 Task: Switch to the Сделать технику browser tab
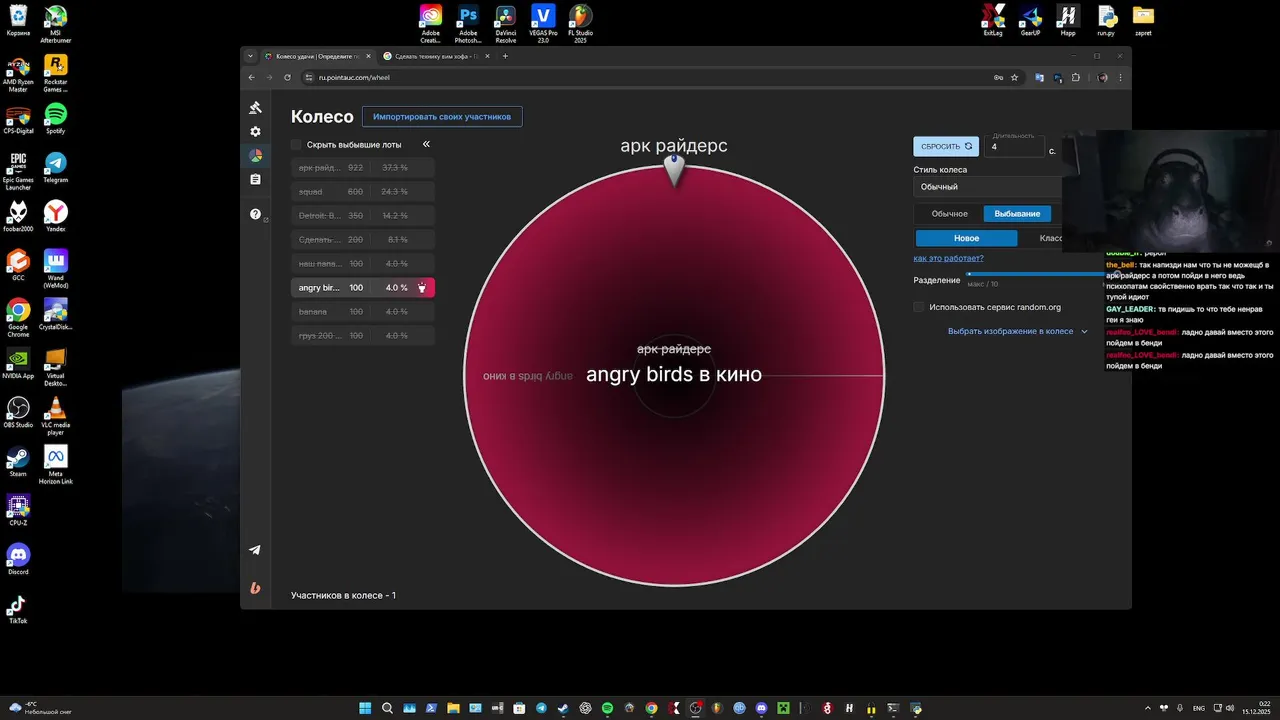click(437, 56)
